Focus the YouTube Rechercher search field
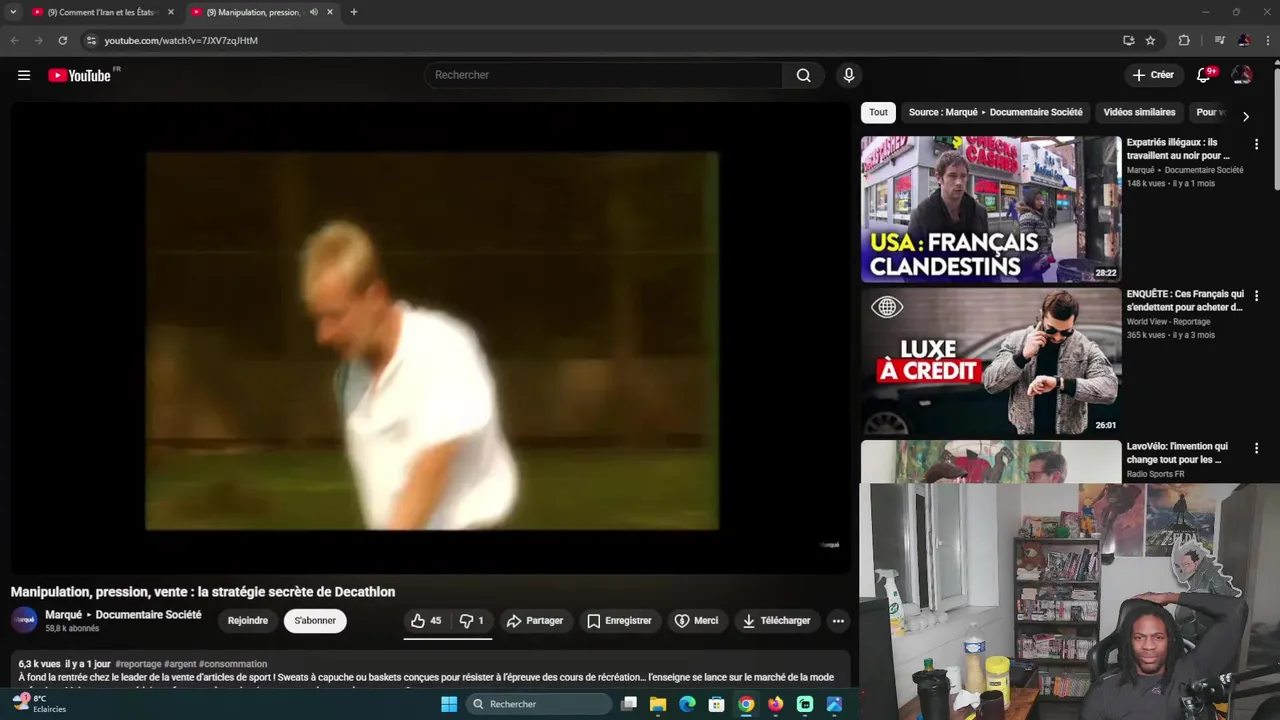Image resolution: width=1280 pixels, height=720 pixels. point(604,75)
